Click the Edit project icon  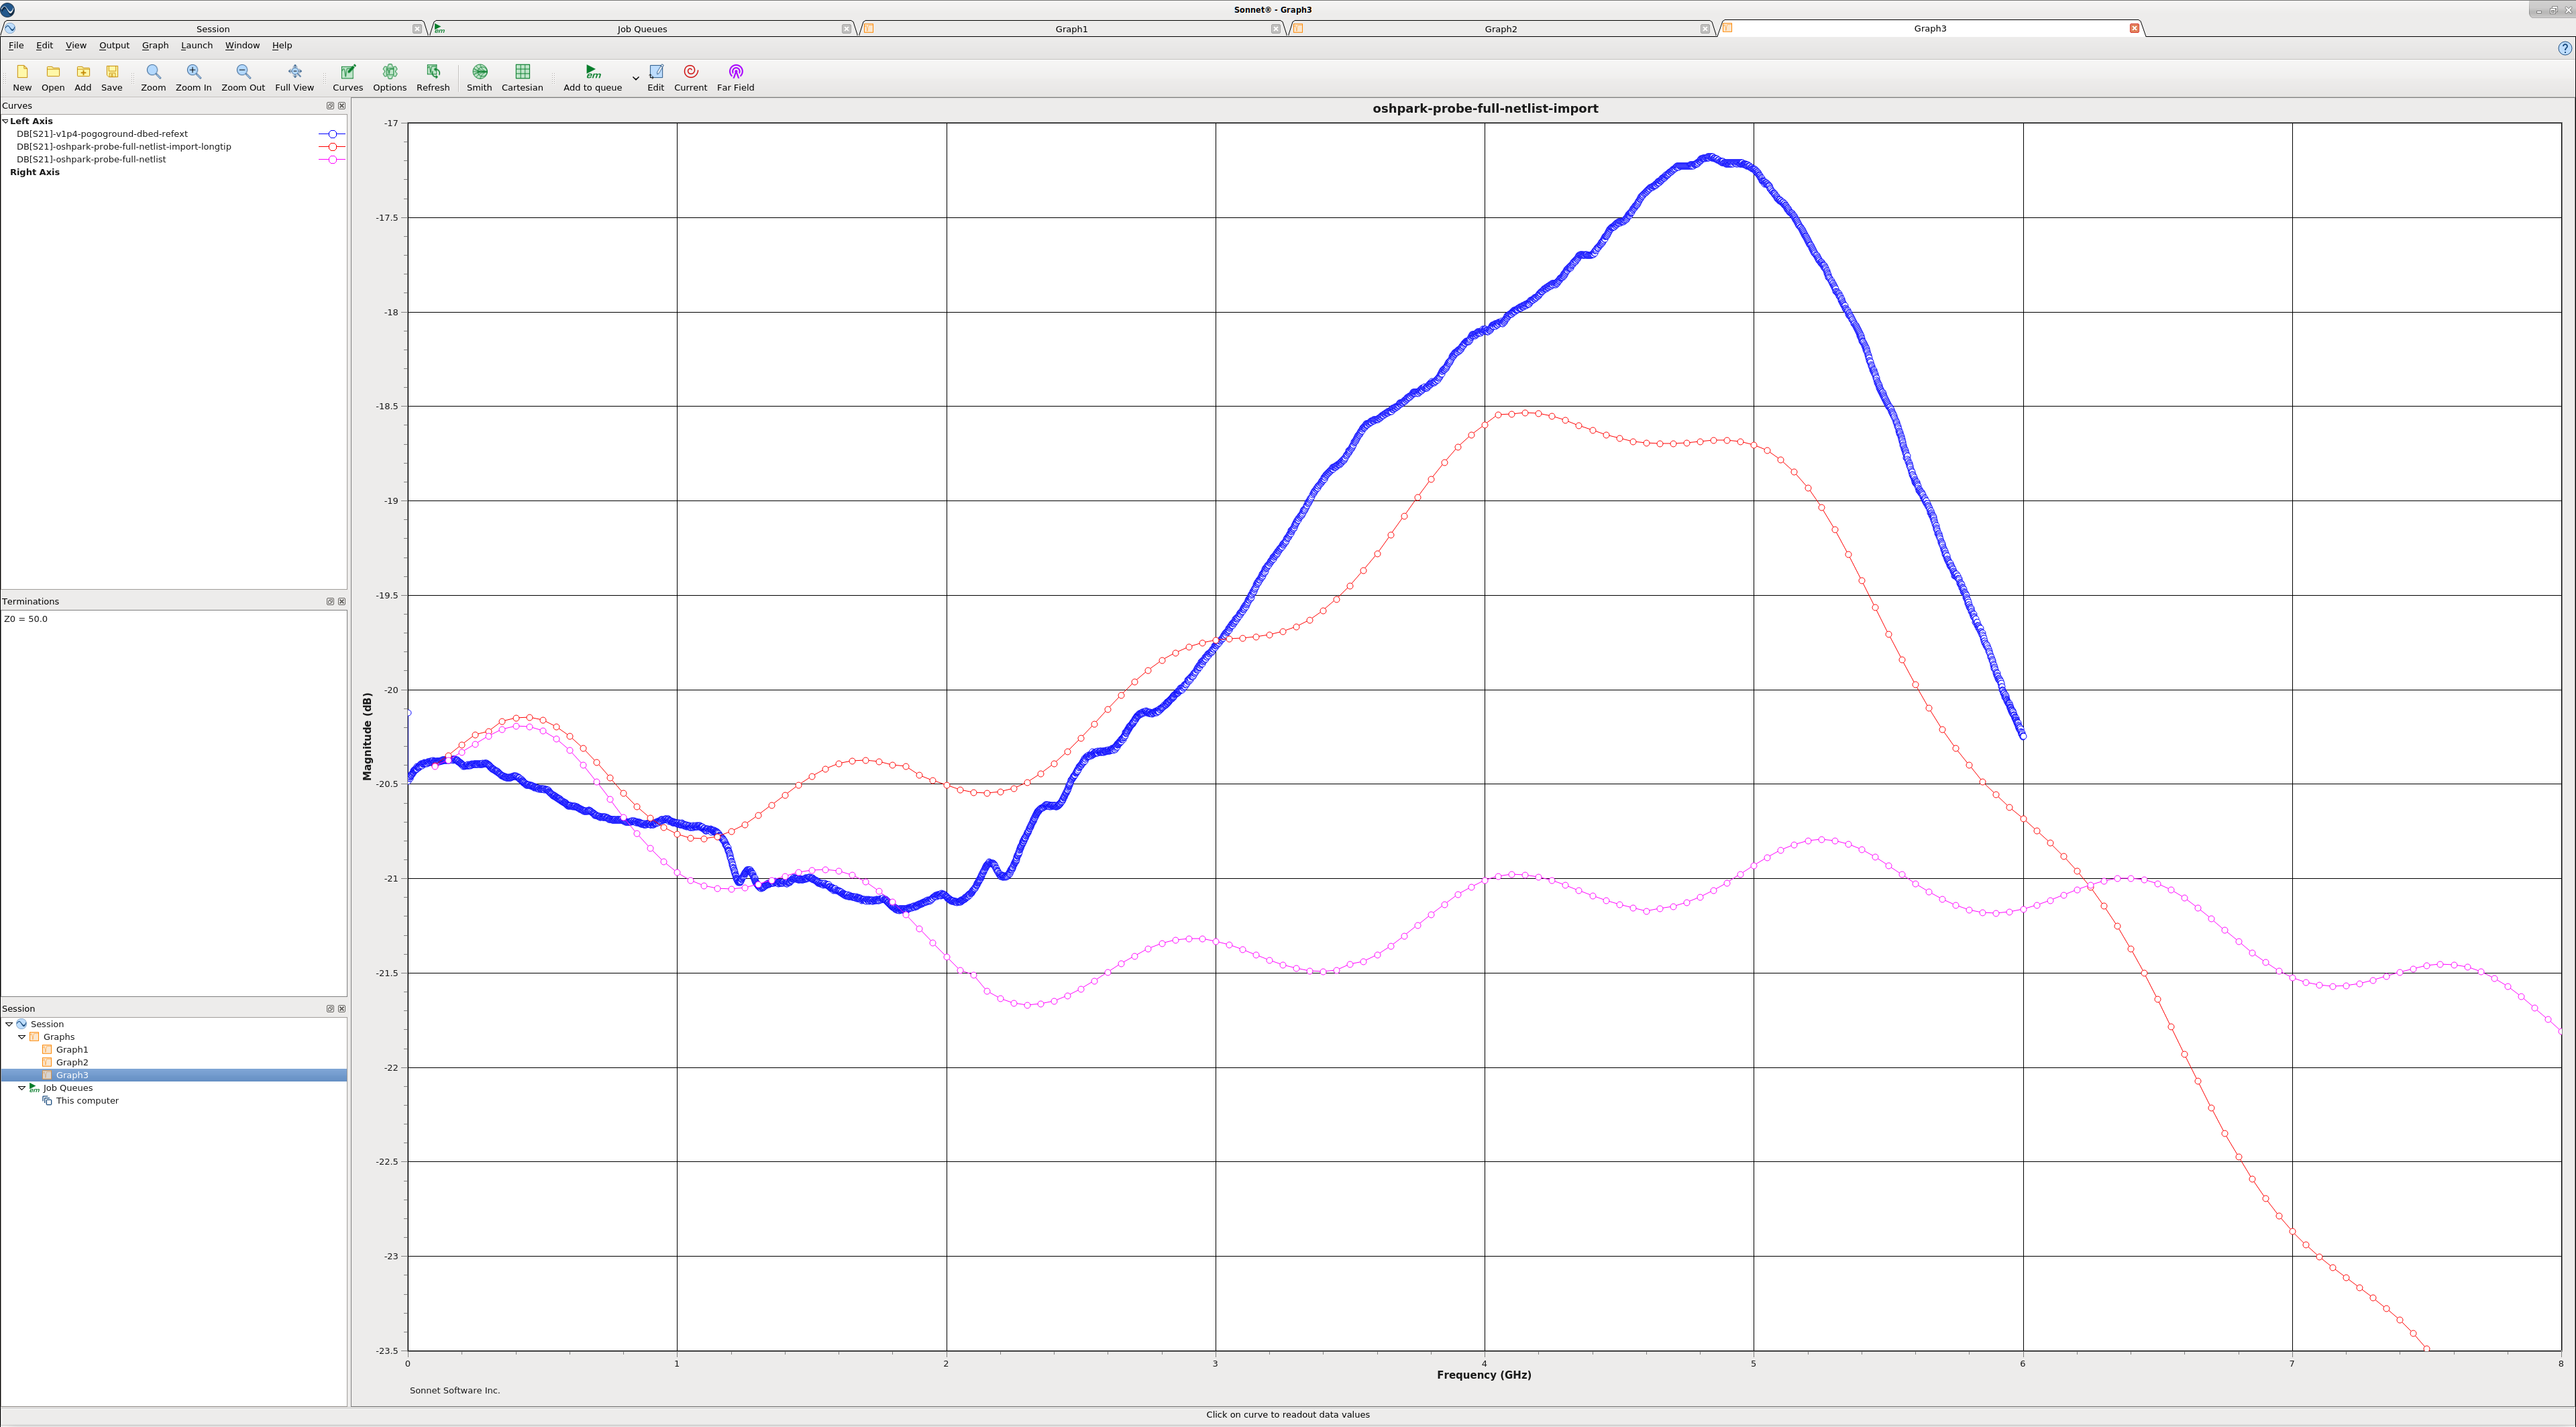click(656, 72)
